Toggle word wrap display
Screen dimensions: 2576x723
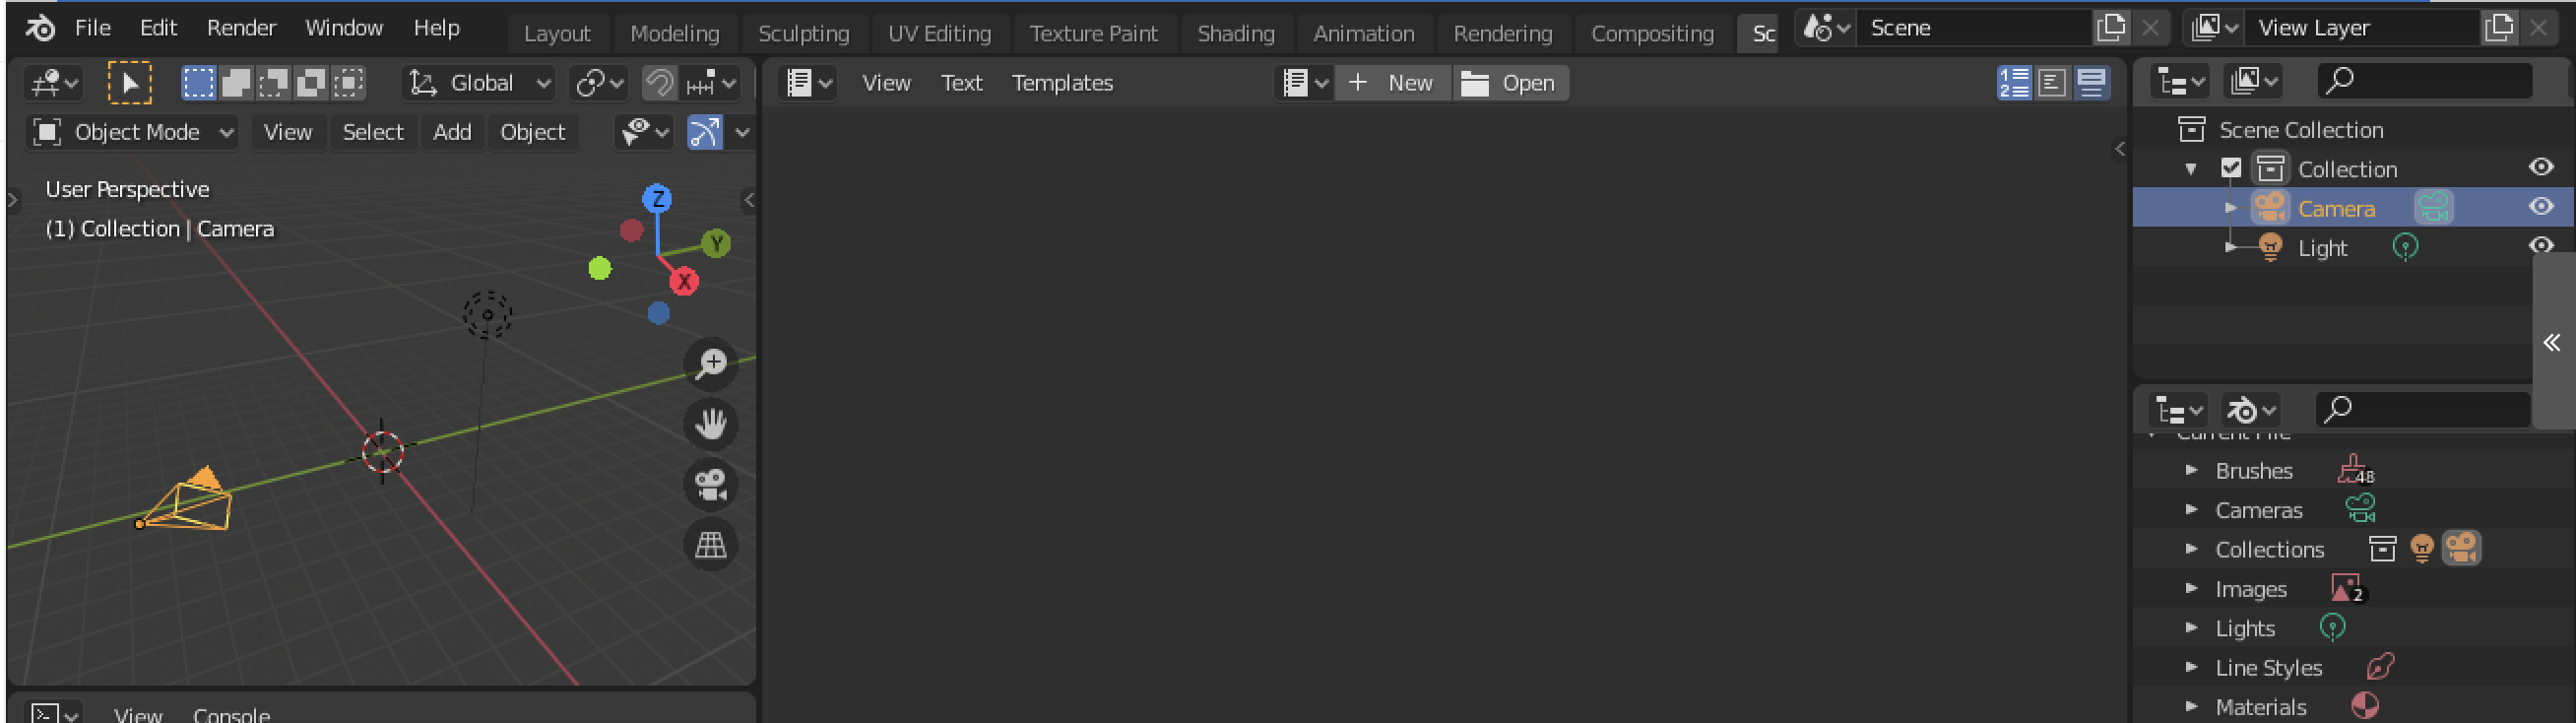pos(2052,83)
